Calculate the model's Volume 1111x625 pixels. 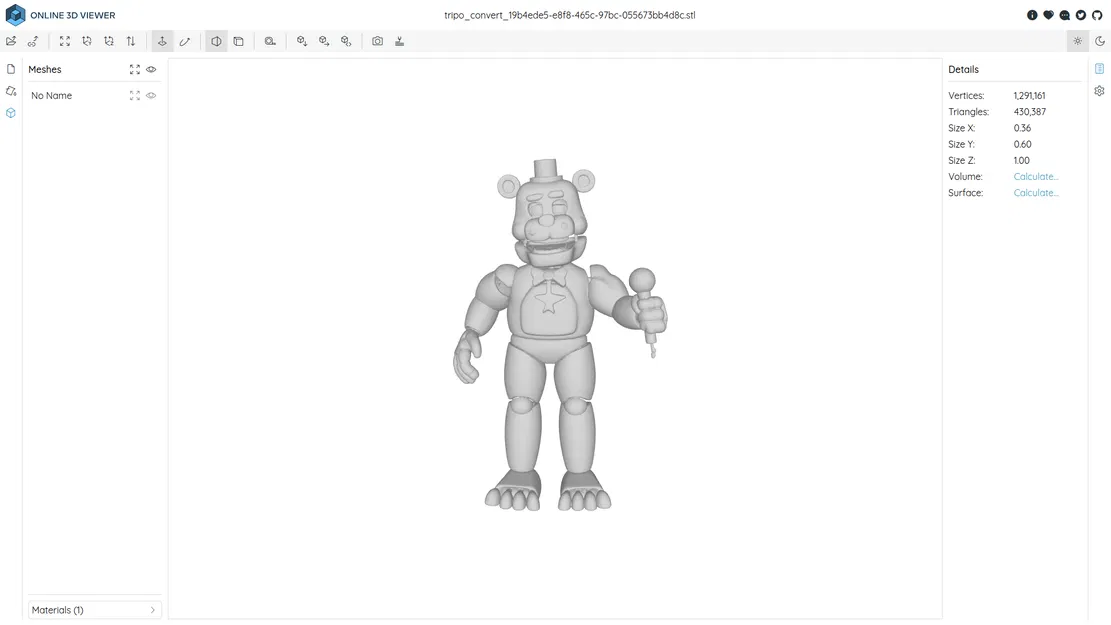tap(1035, 176)
